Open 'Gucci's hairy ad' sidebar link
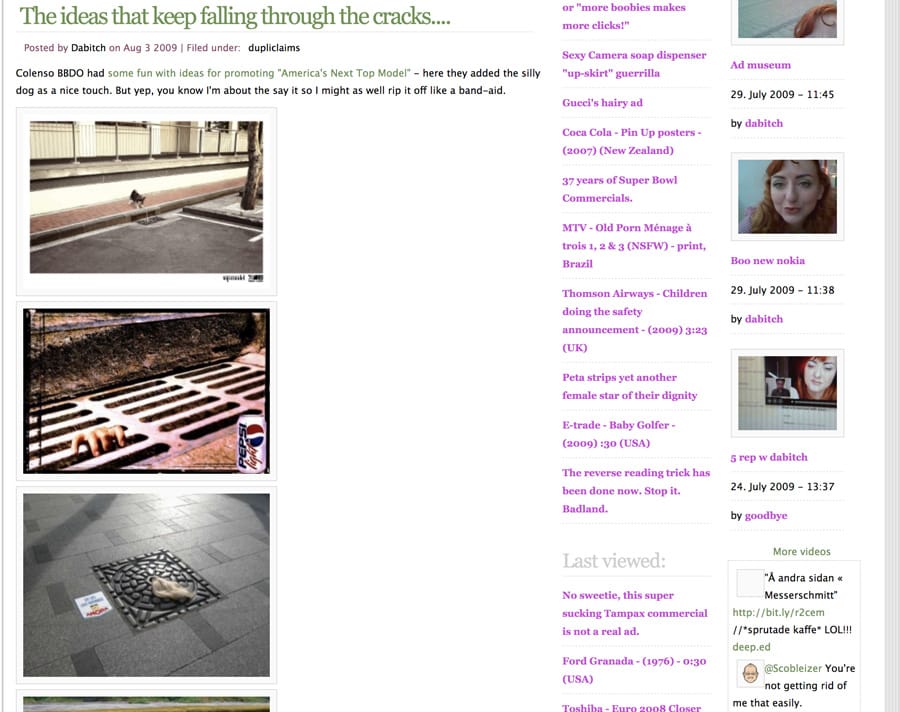Image resolution: width=900 pixels, height=712 pixels. coord(602,103)
